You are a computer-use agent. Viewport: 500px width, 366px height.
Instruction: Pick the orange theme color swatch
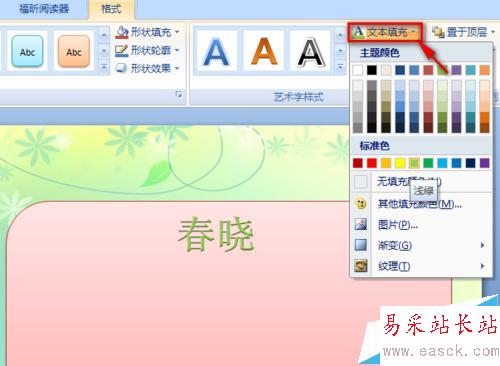click(484, 70)
